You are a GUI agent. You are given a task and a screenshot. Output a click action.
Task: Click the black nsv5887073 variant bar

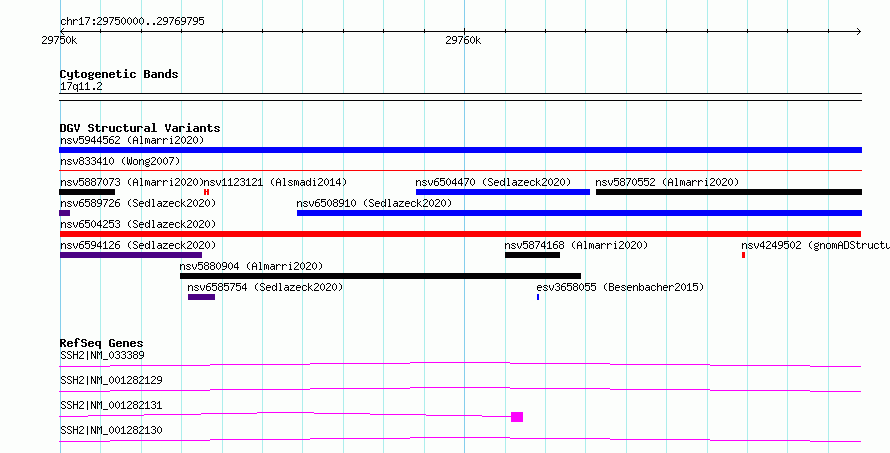tap(87, 192)
